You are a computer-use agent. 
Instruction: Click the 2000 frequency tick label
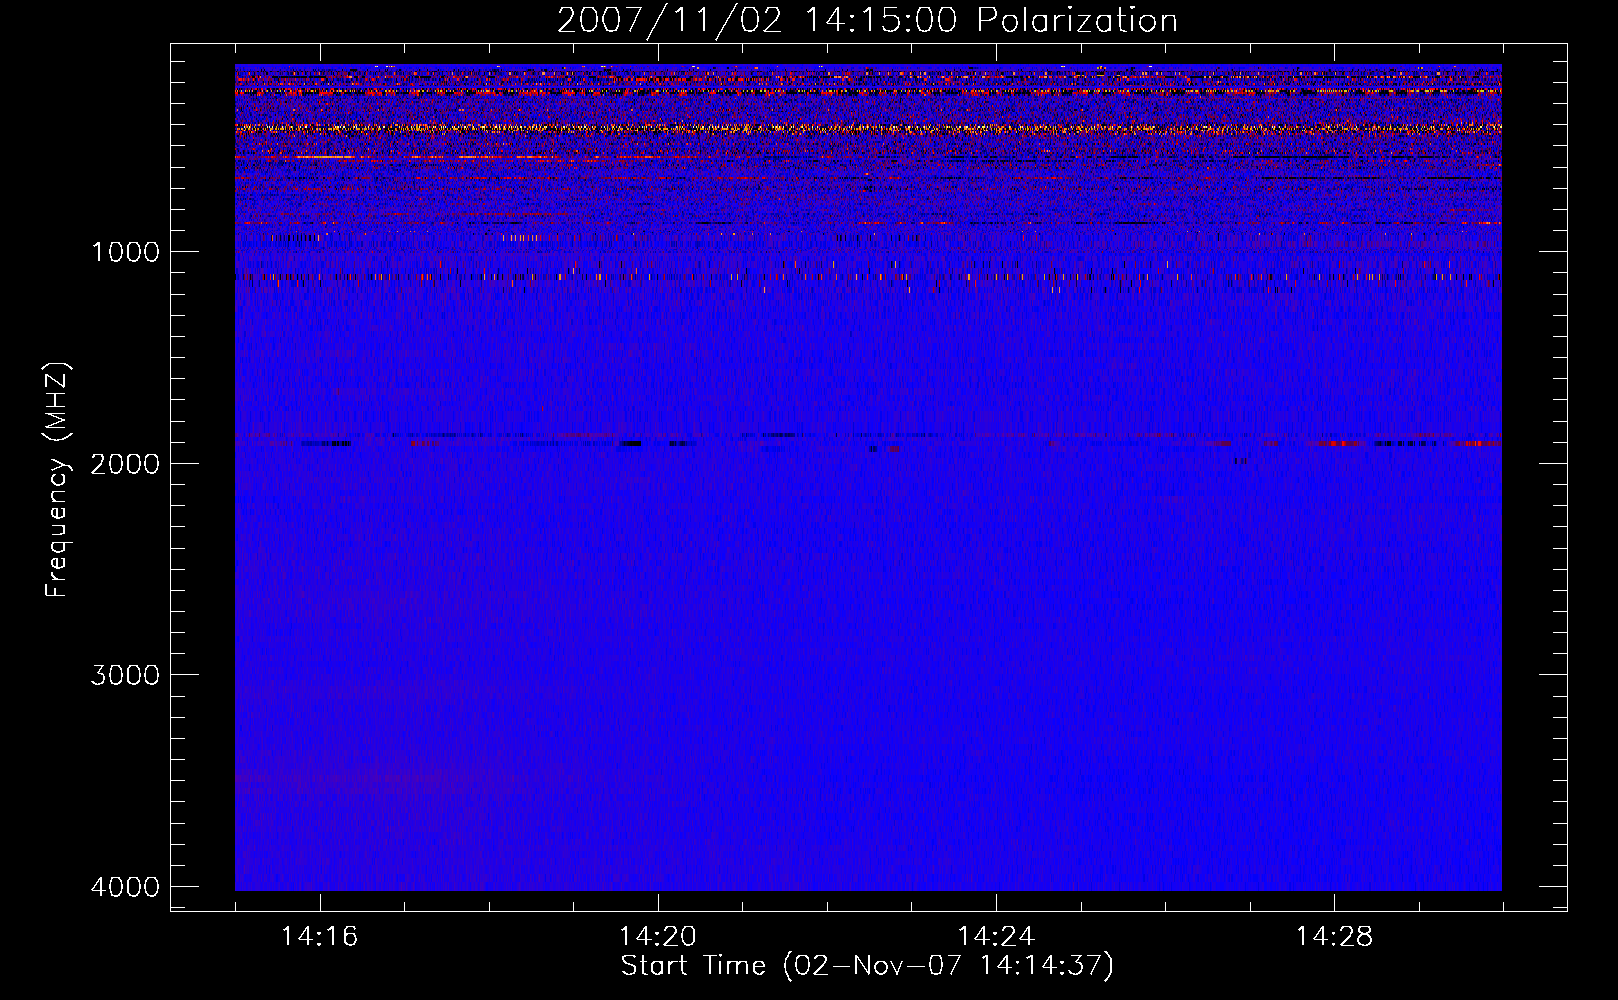click(x=125, y=464)
